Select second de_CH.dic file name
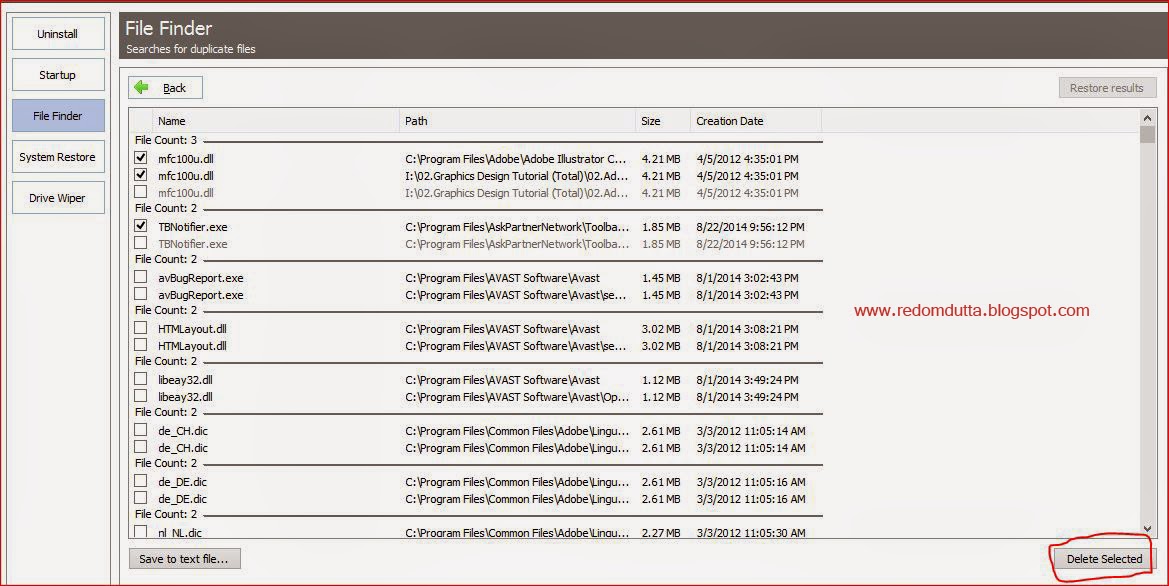The height and width of the screenshot is (586, 1169). tap(183, 448)
